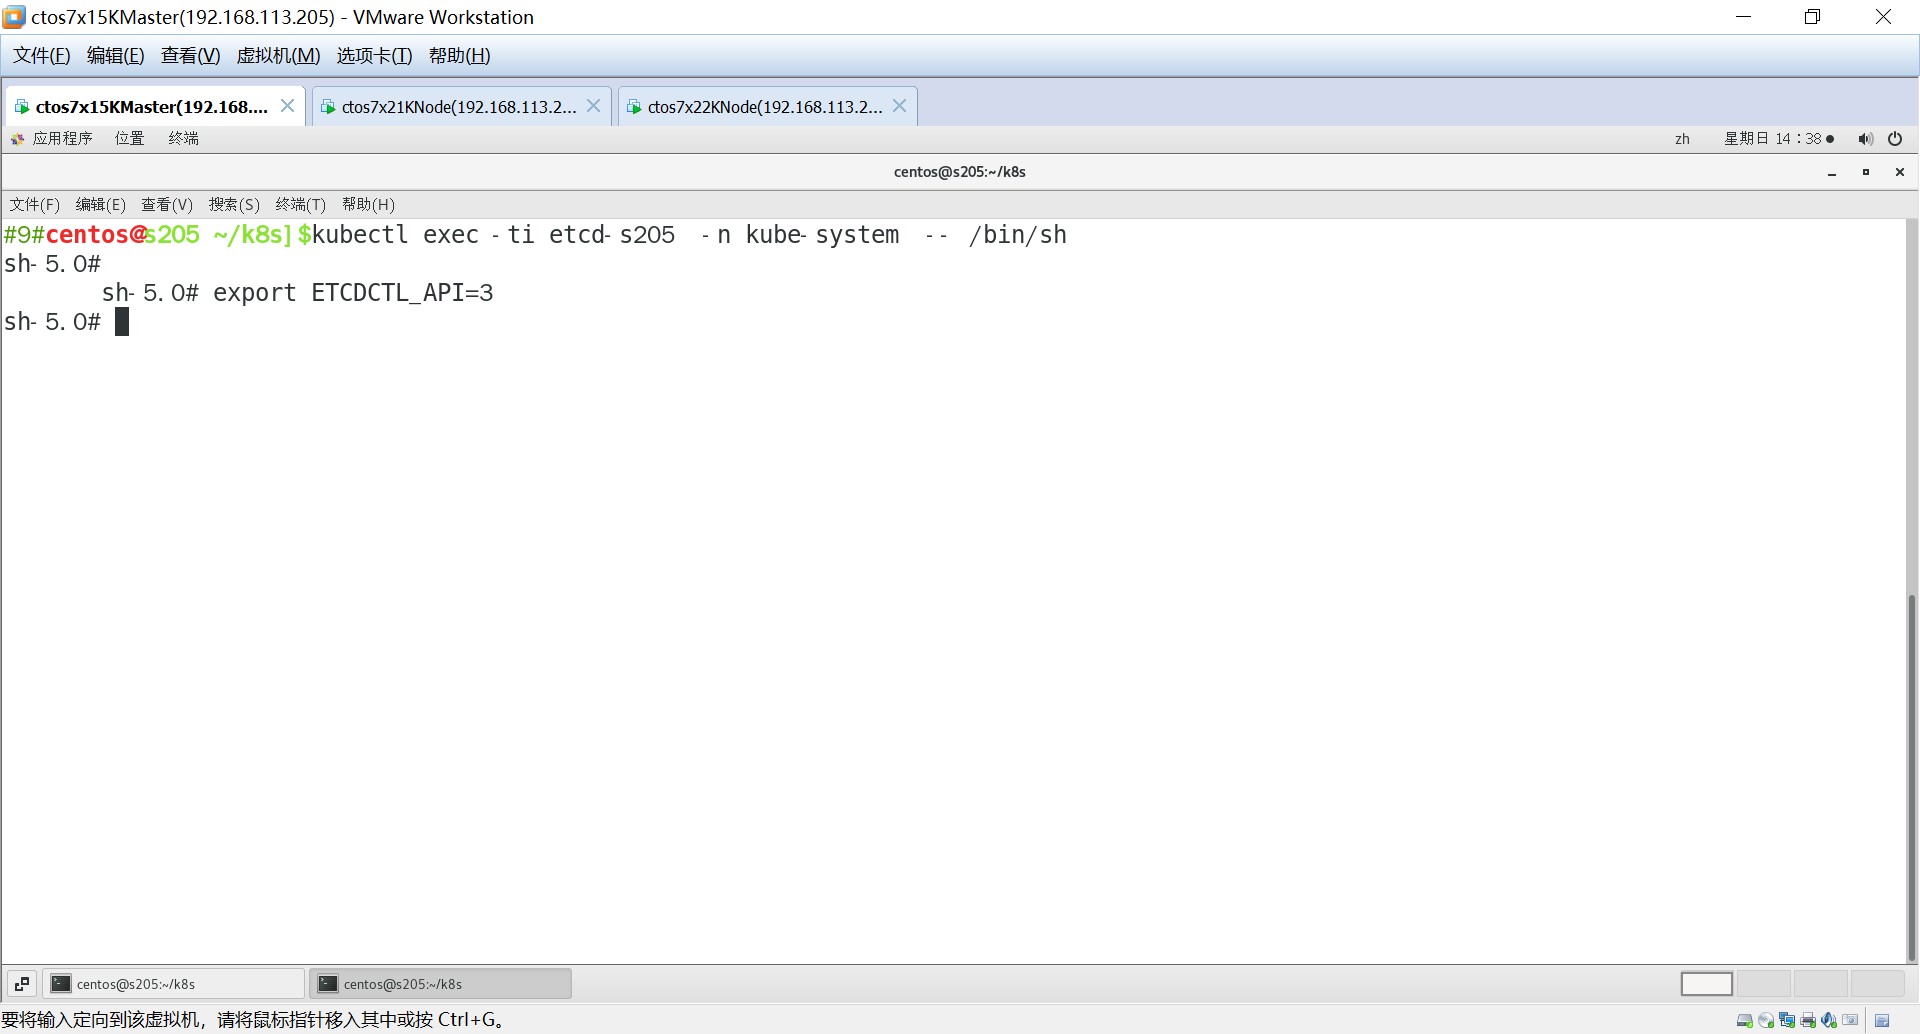Open VMware 编辑(E) menu

[x=115, y=56]
